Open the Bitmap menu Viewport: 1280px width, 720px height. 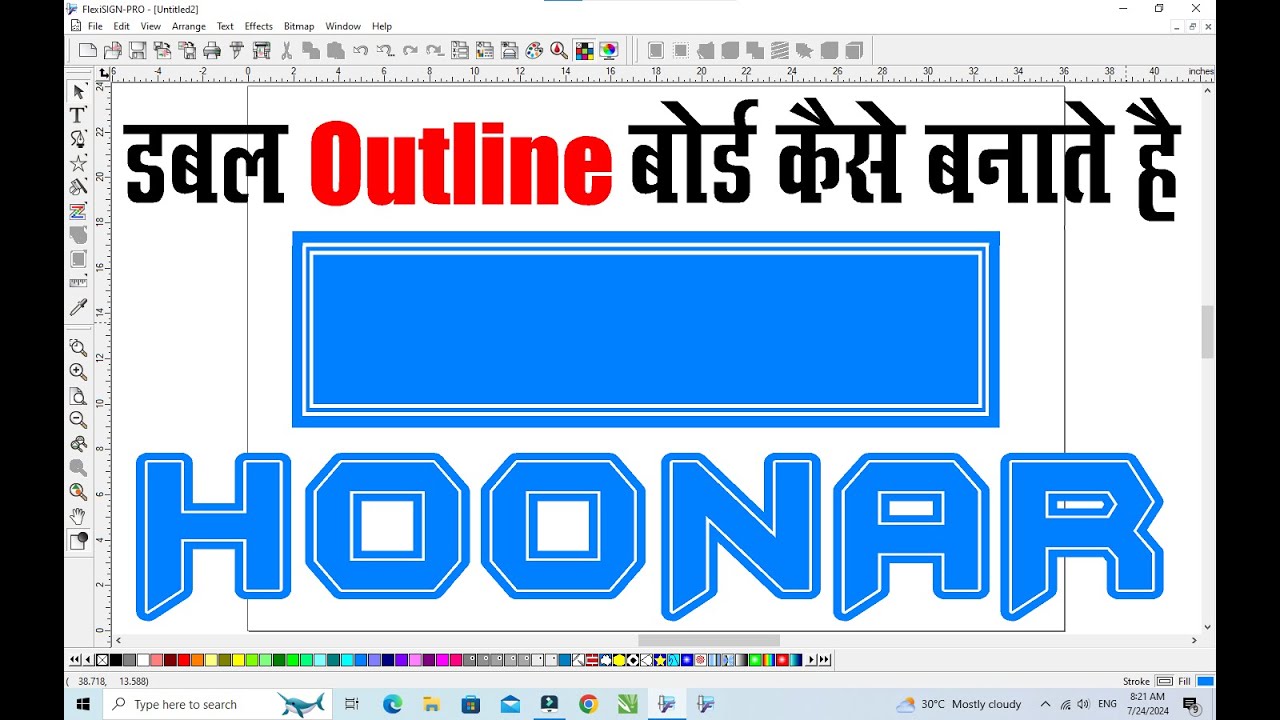point(299,26)
